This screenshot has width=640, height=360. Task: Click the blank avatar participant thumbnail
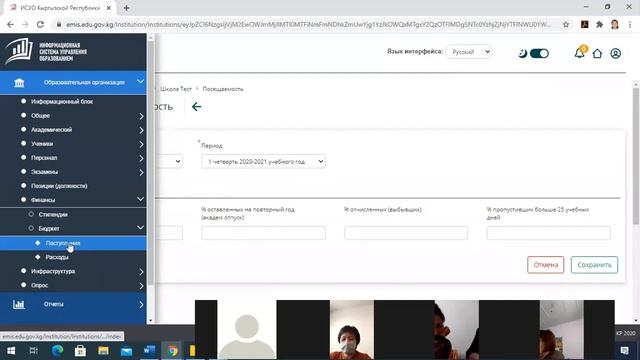(x=247, y=330)
